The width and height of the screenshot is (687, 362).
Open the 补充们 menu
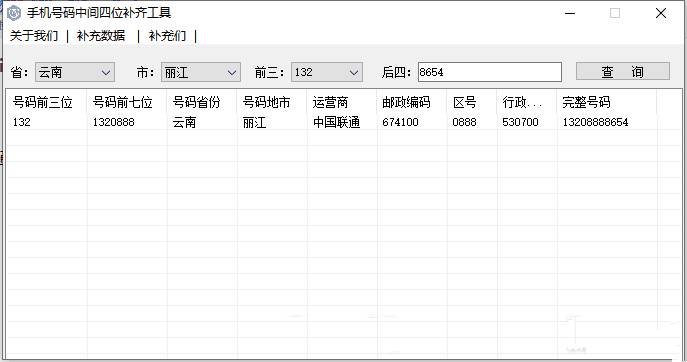(x=167, y=36)
